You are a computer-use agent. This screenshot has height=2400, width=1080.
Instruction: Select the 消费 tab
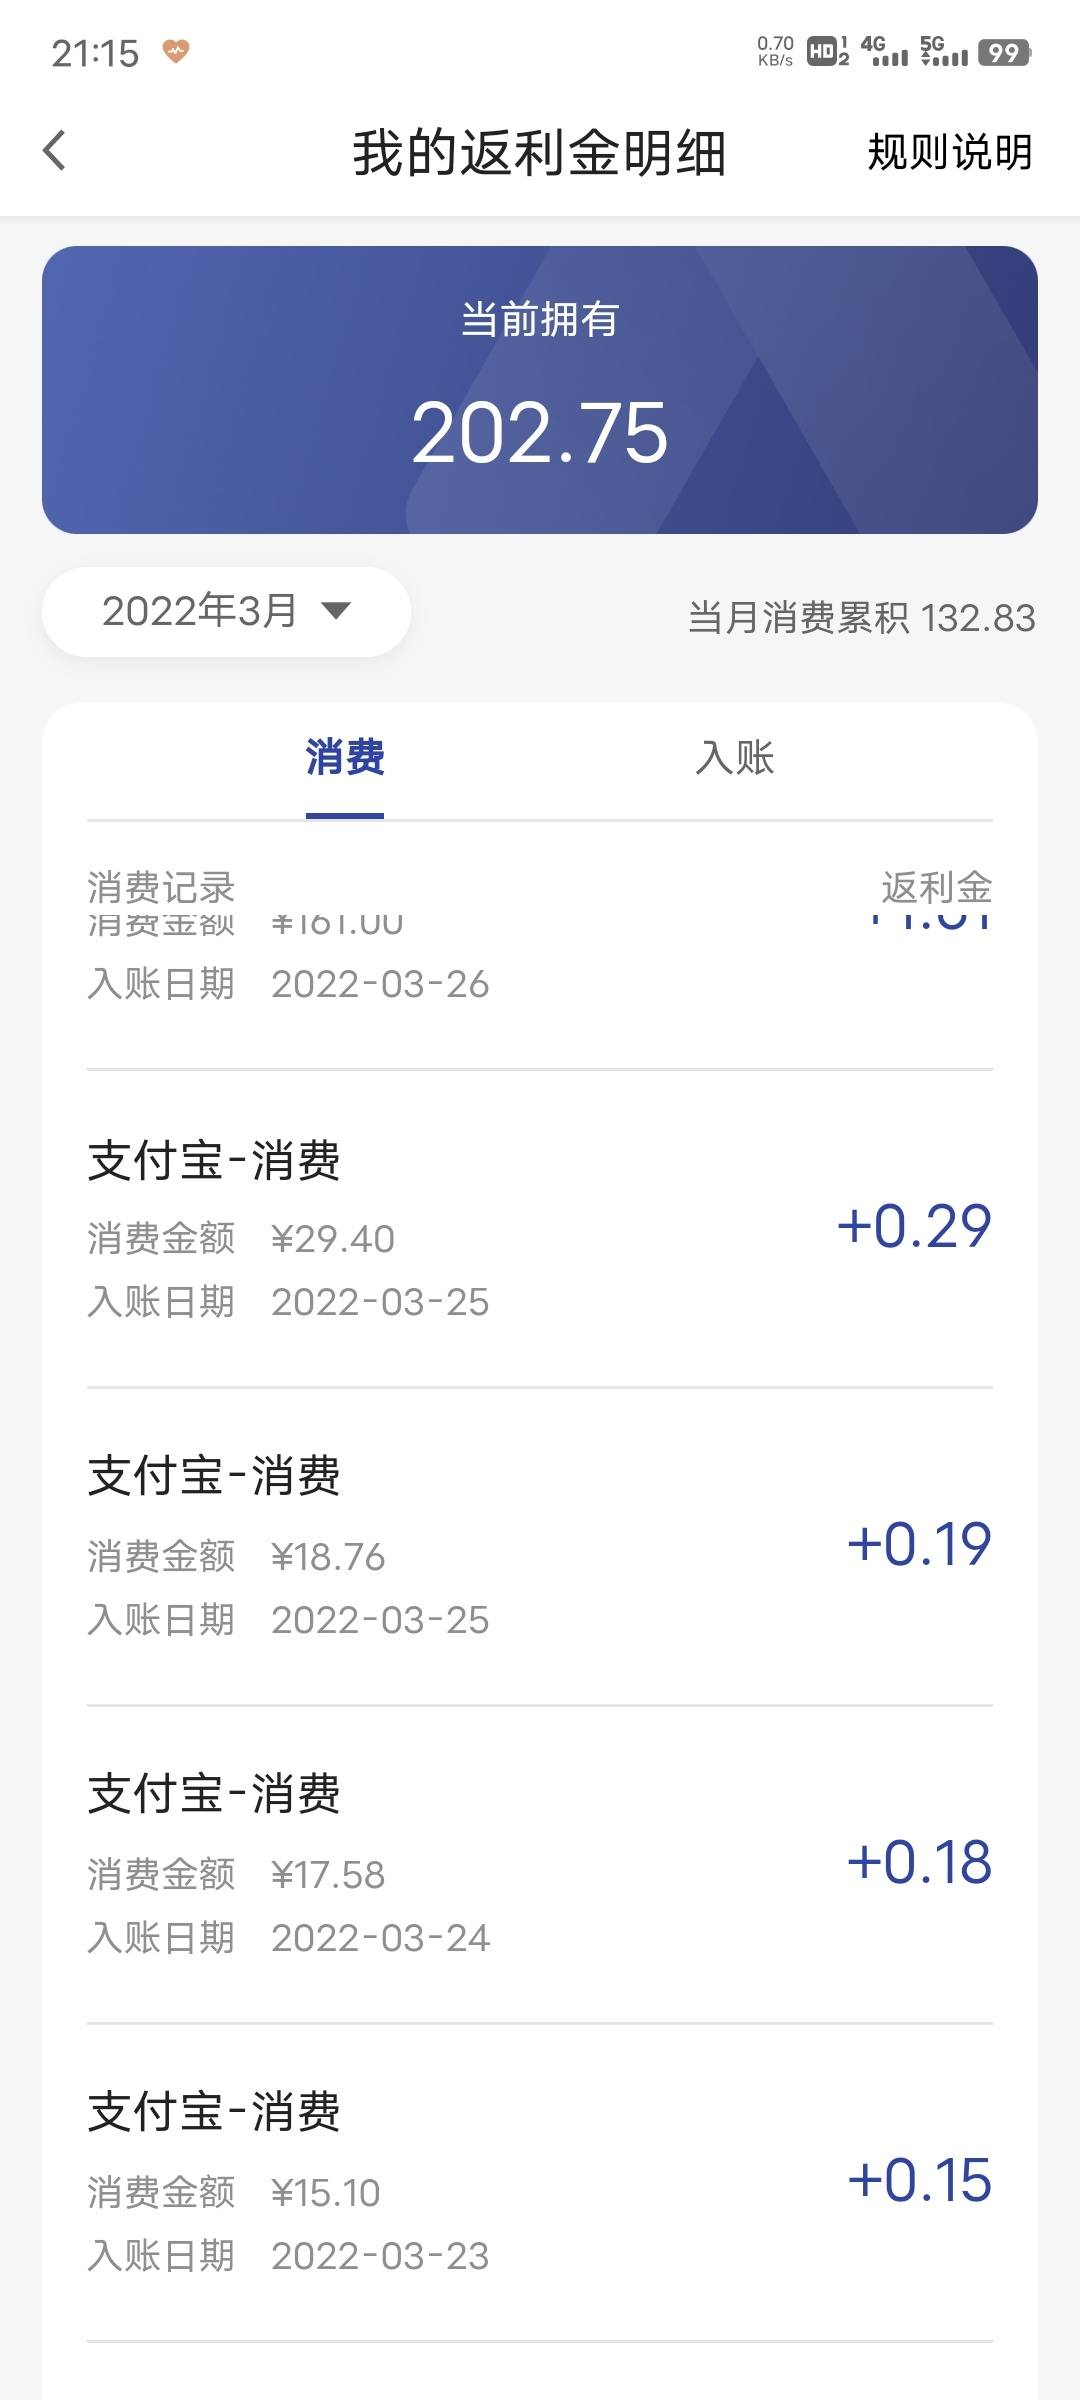coord(345,757)
